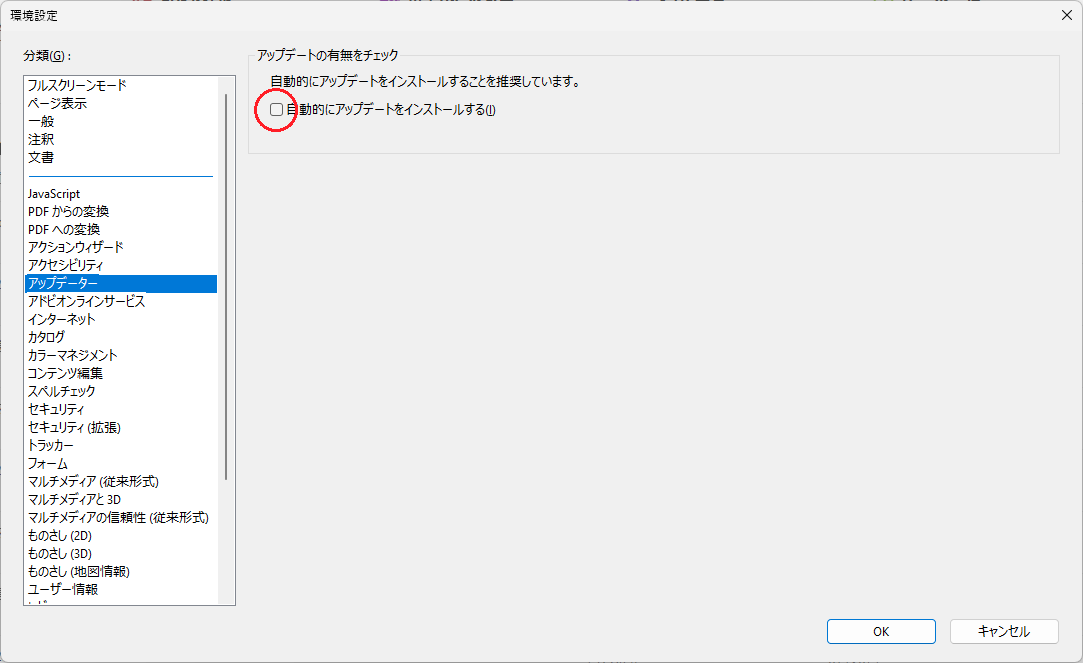Open カラーマネジメント settings
Image resolution: width=1083 pixels, height=663 pixels.
point(121,355)
